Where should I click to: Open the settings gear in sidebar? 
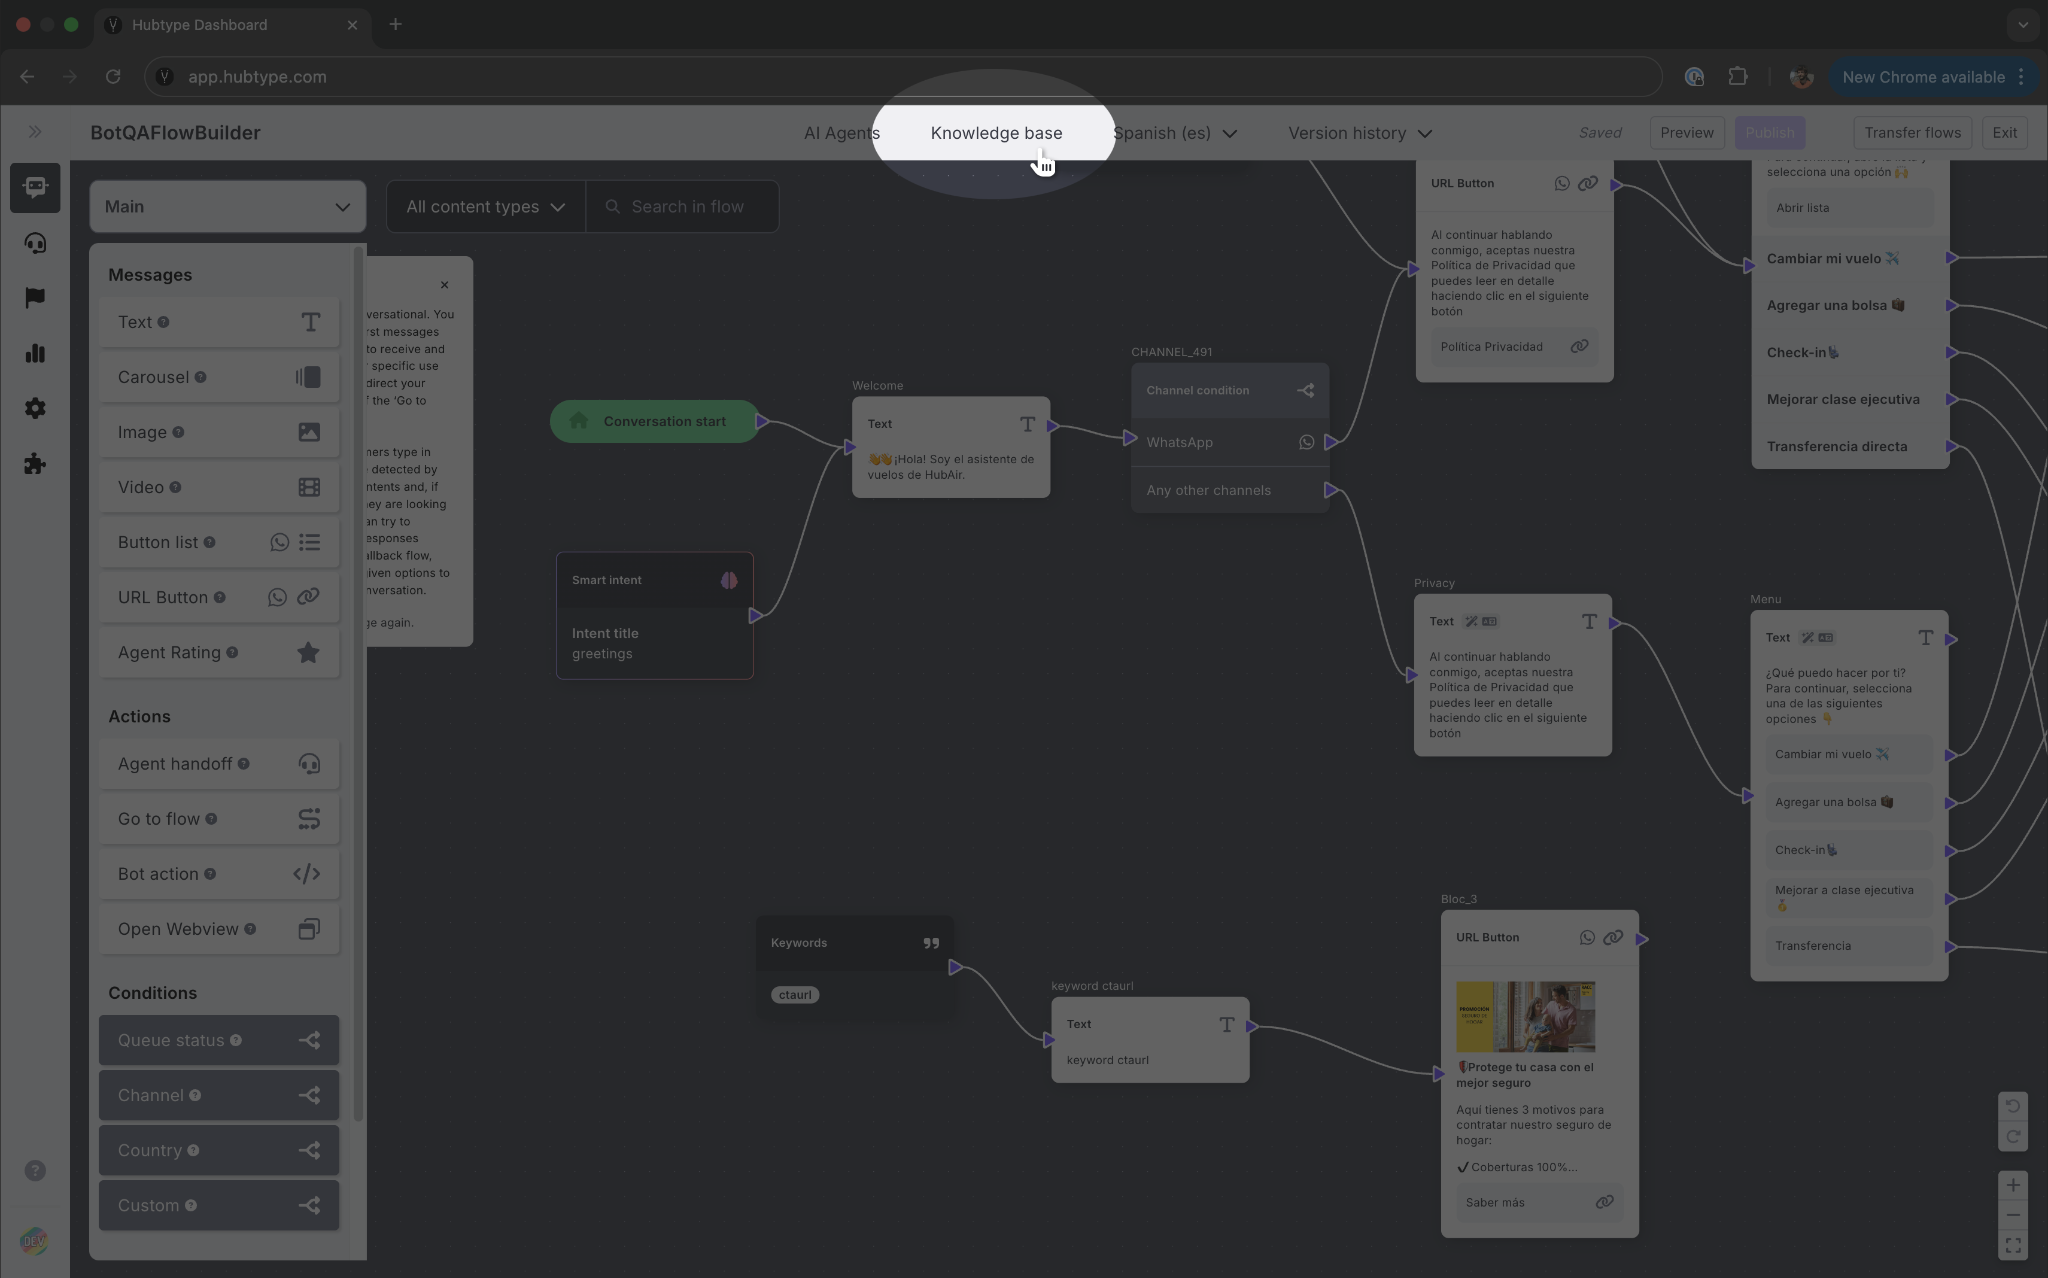[x=35, y=408]
